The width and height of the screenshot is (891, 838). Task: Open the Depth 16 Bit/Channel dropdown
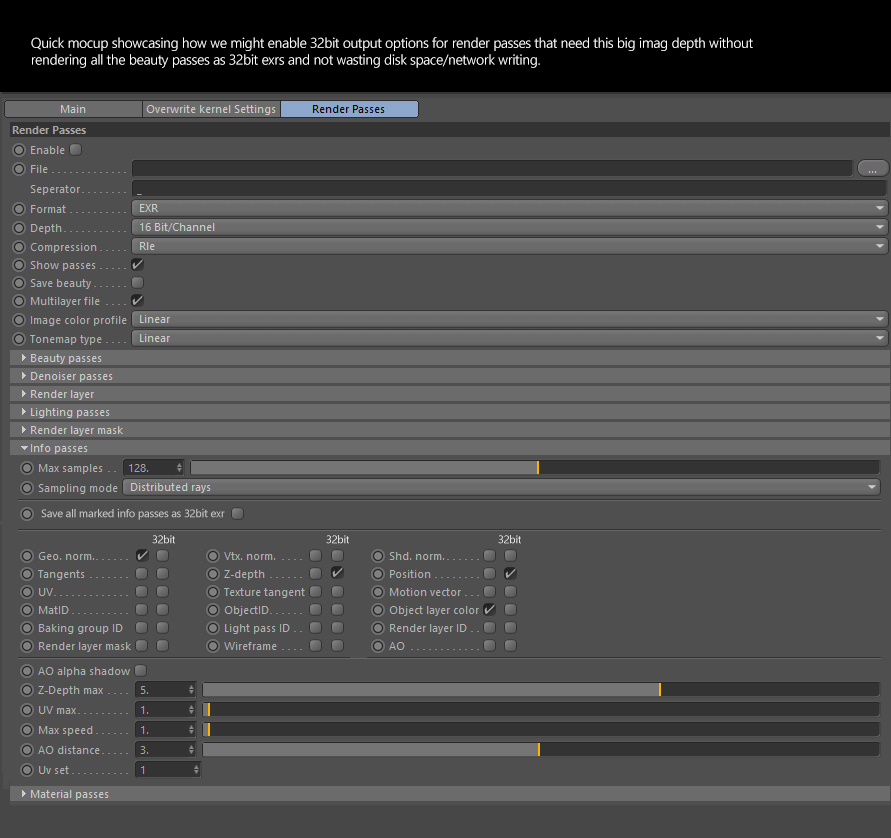509,227
